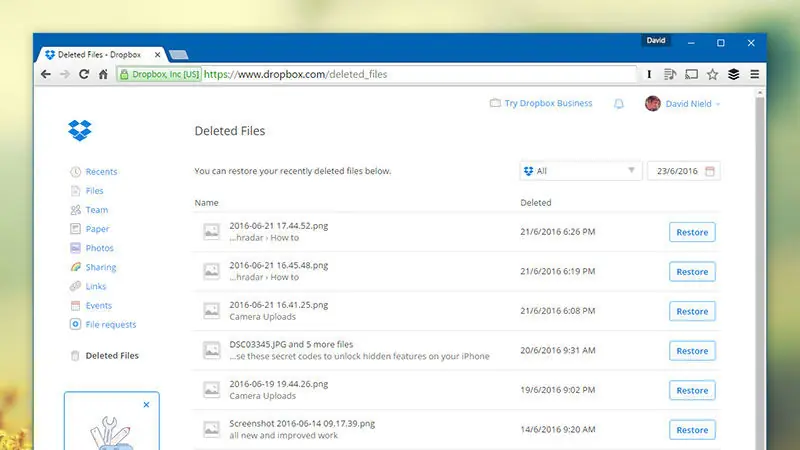
Task: Click image thumbnail for 2016-06-21 17.44.52.png
Action: pos(211,231)
